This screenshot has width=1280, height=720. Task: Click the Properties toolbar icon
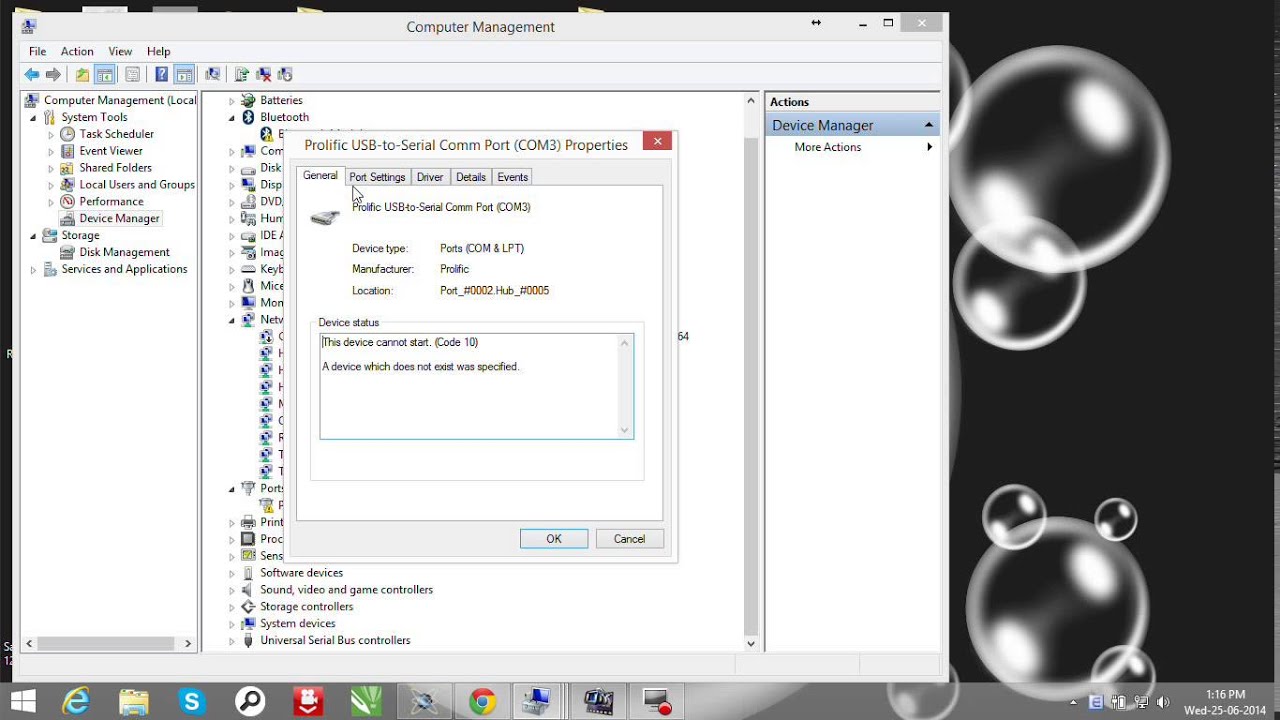132,74
